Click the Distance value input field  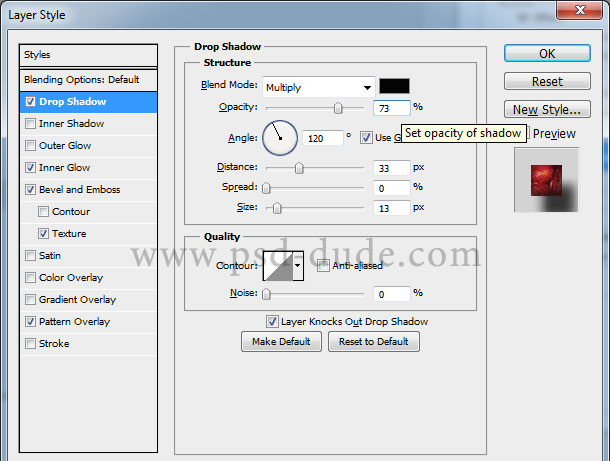tap(392, 167)
